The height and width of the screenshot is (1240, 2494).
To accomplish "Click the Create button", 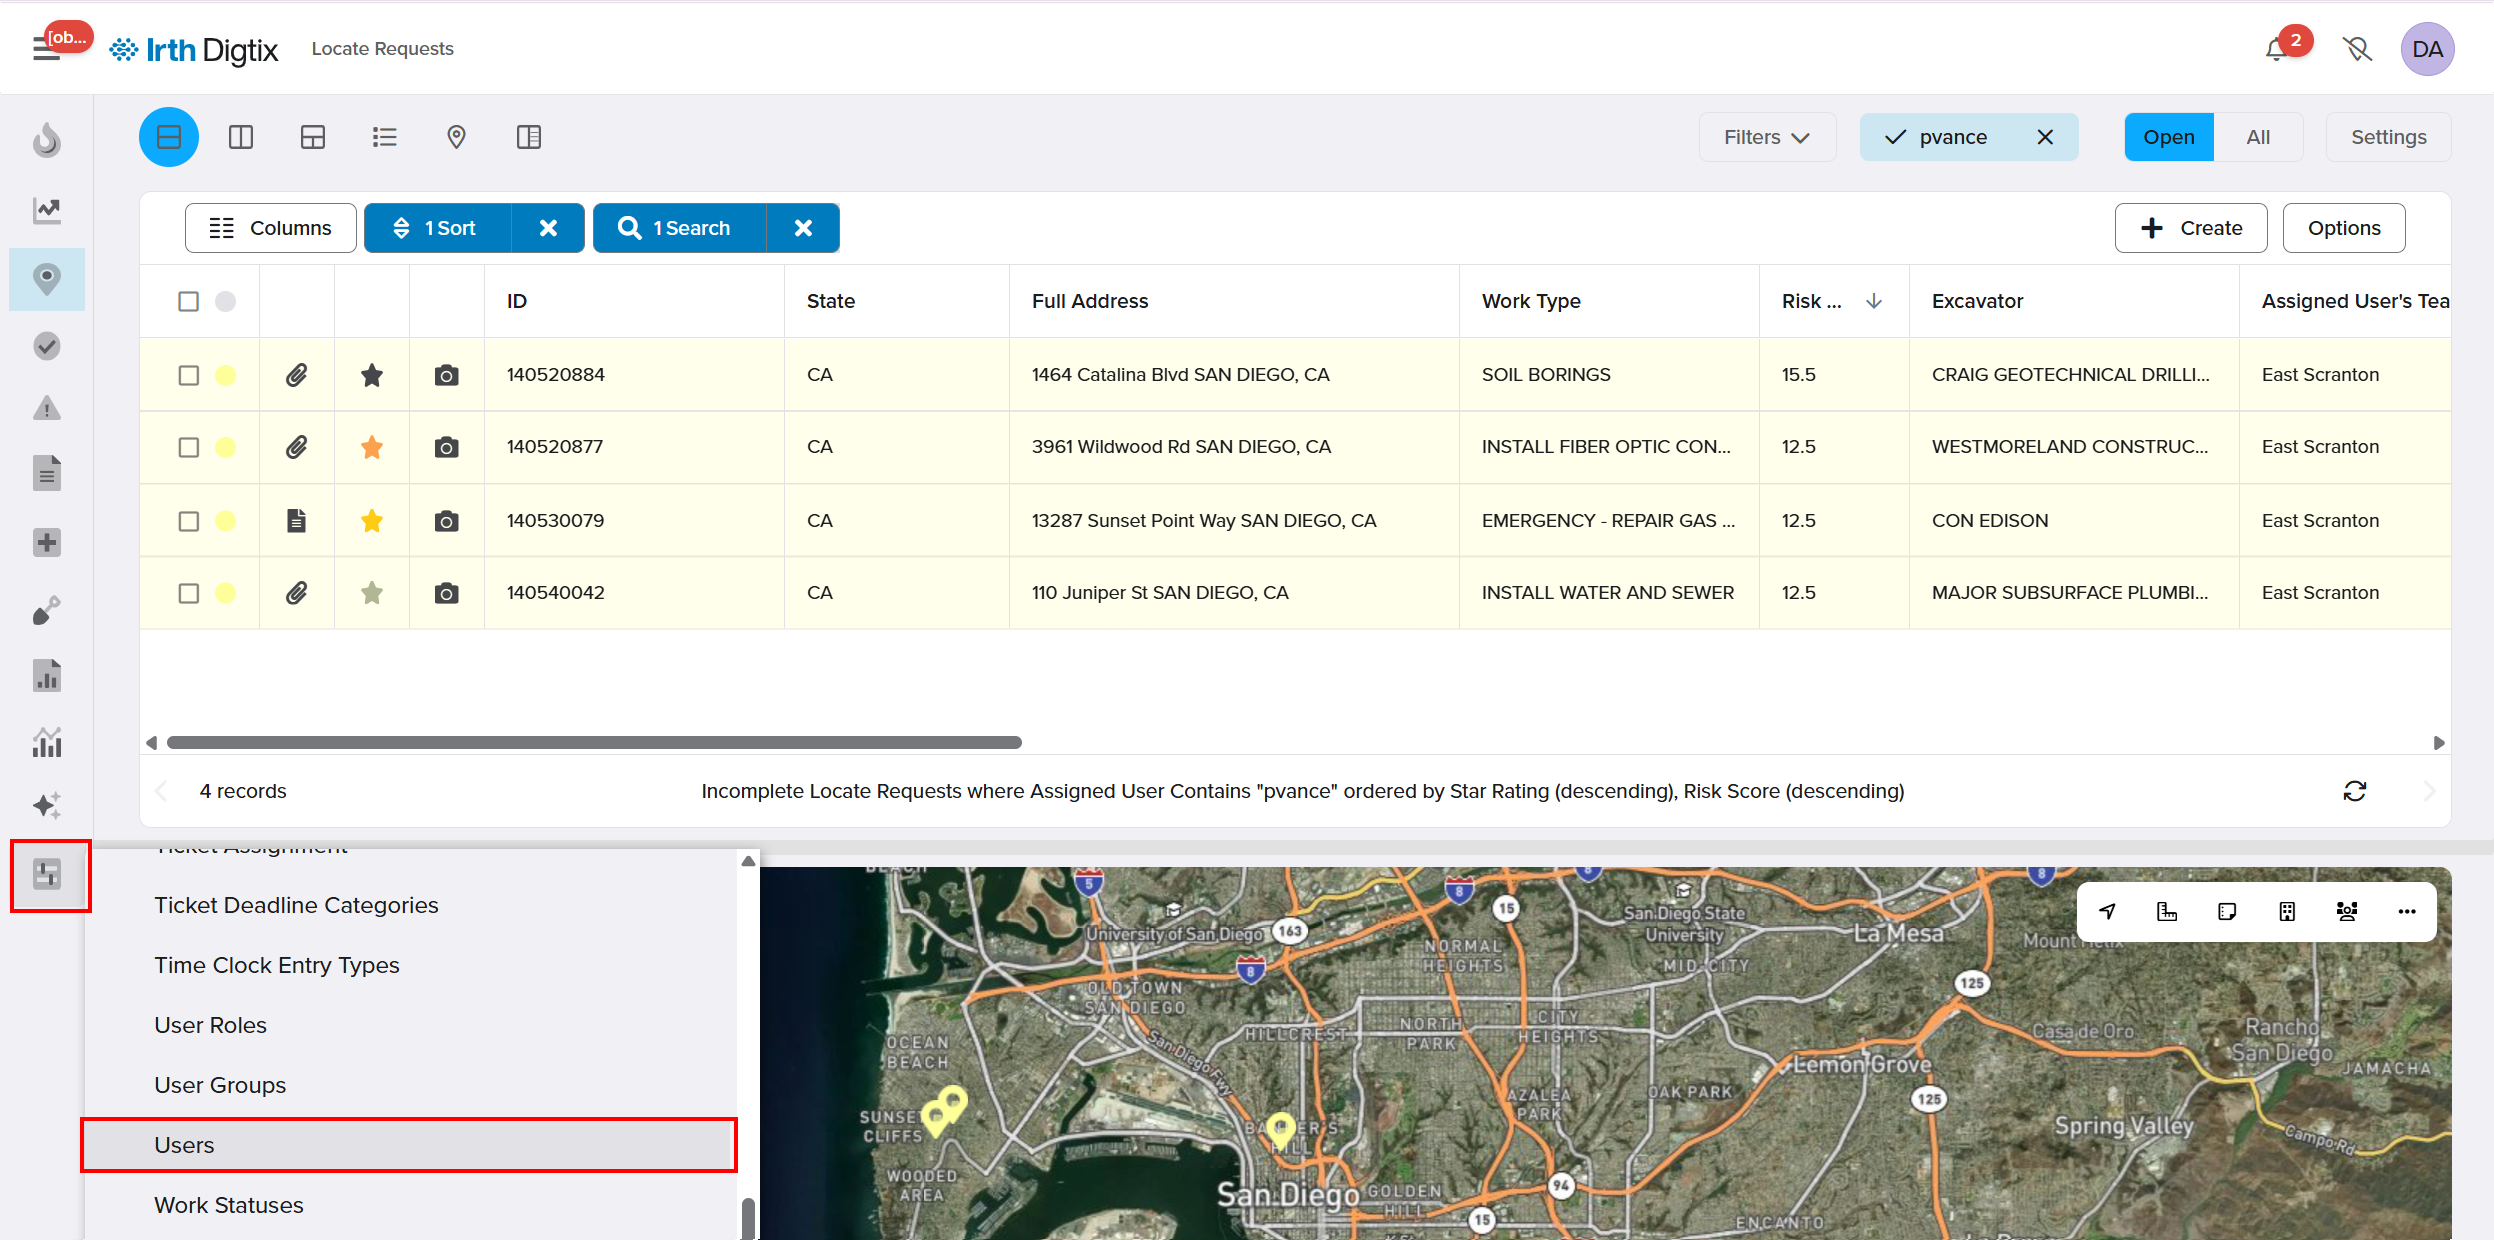I will point(2190,228).
